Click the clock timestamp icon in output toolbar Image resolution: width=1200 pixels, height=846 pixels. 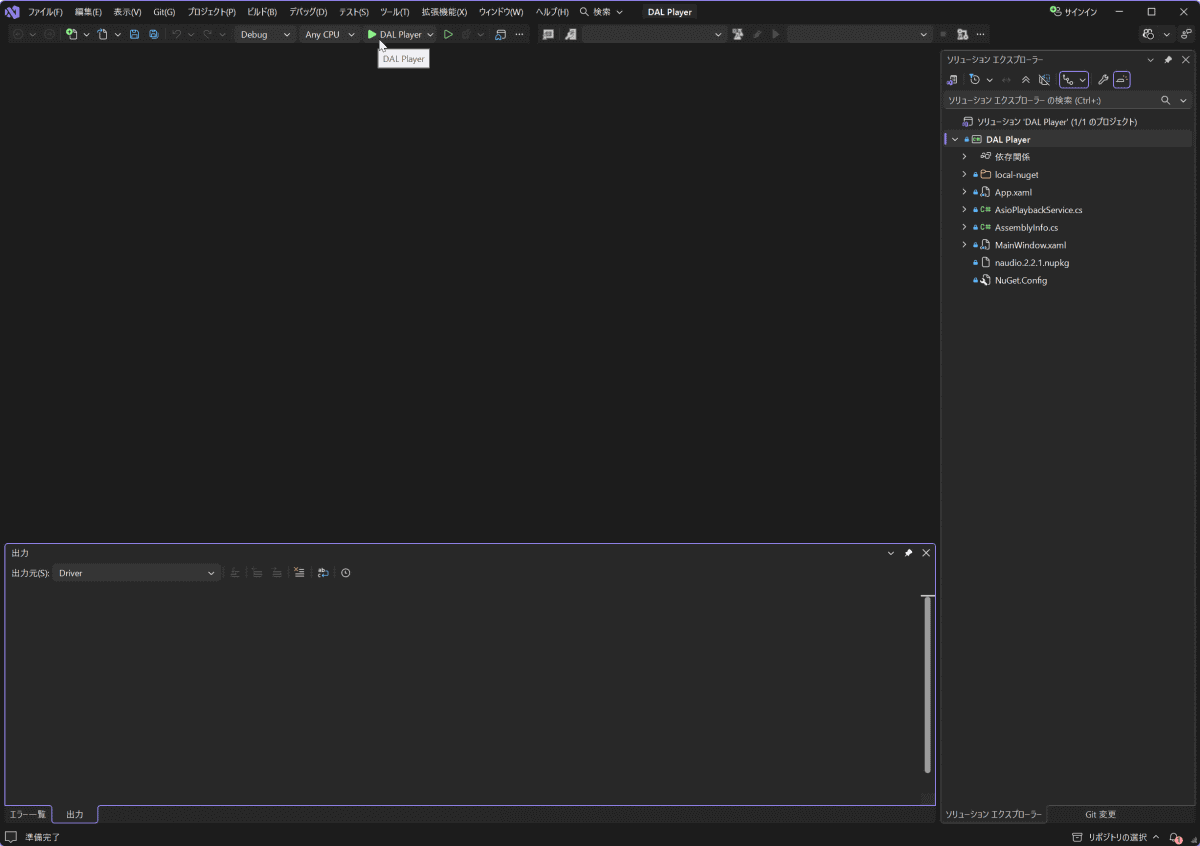(346, 573)
